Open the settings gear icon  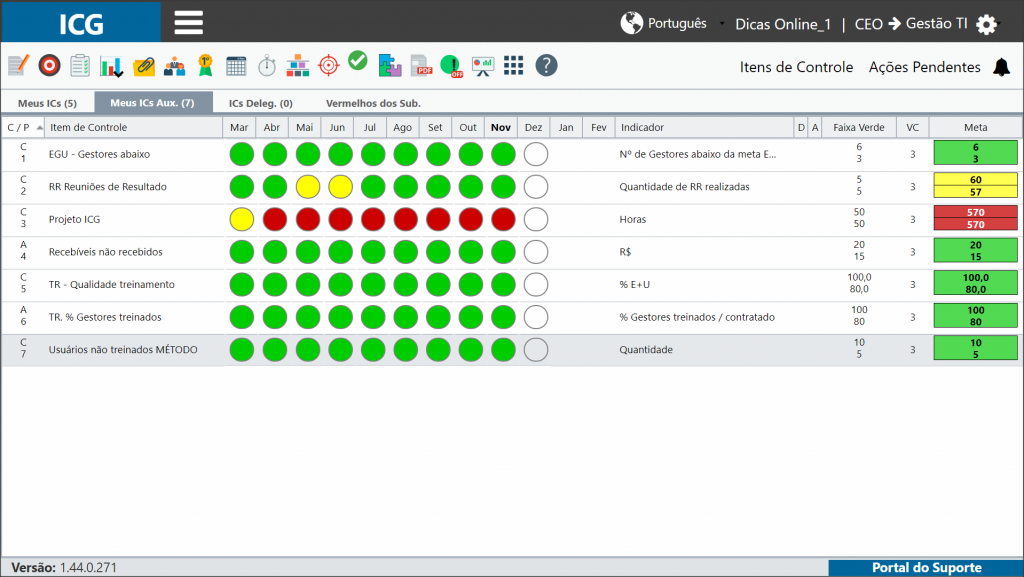(986, 25)
